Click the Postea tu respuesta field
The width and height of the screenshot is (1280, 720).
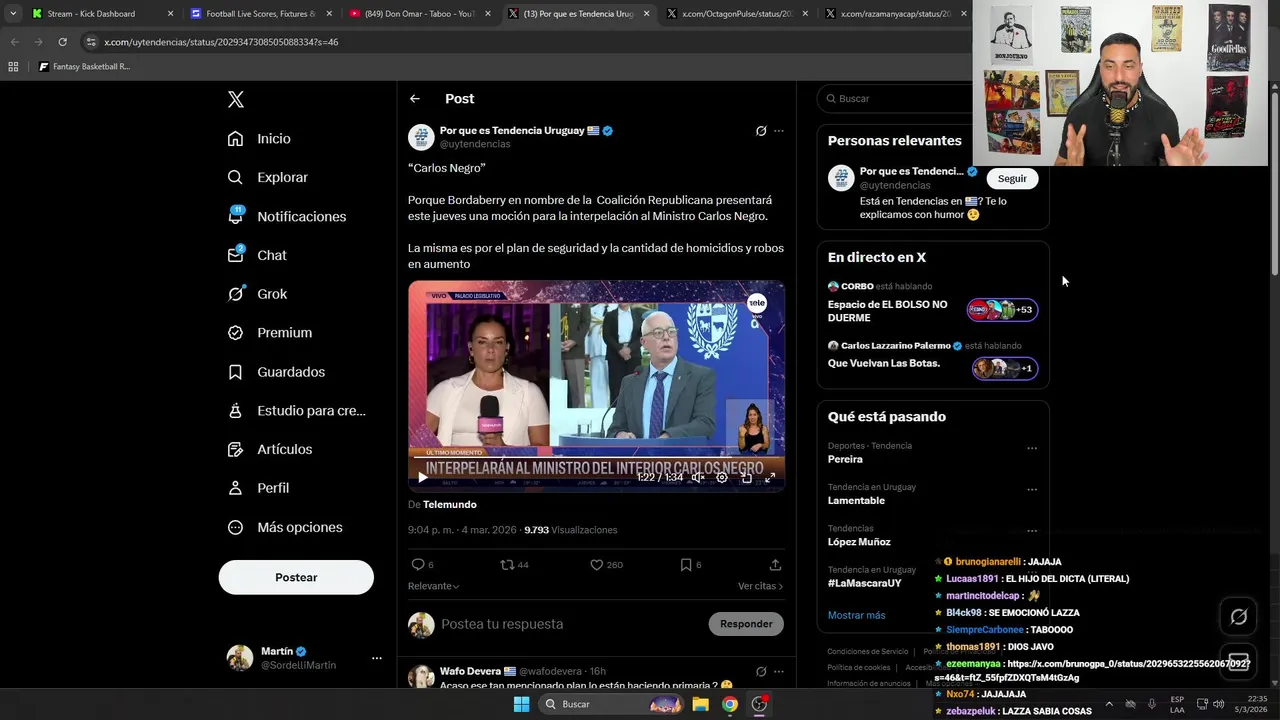[570, 624]
